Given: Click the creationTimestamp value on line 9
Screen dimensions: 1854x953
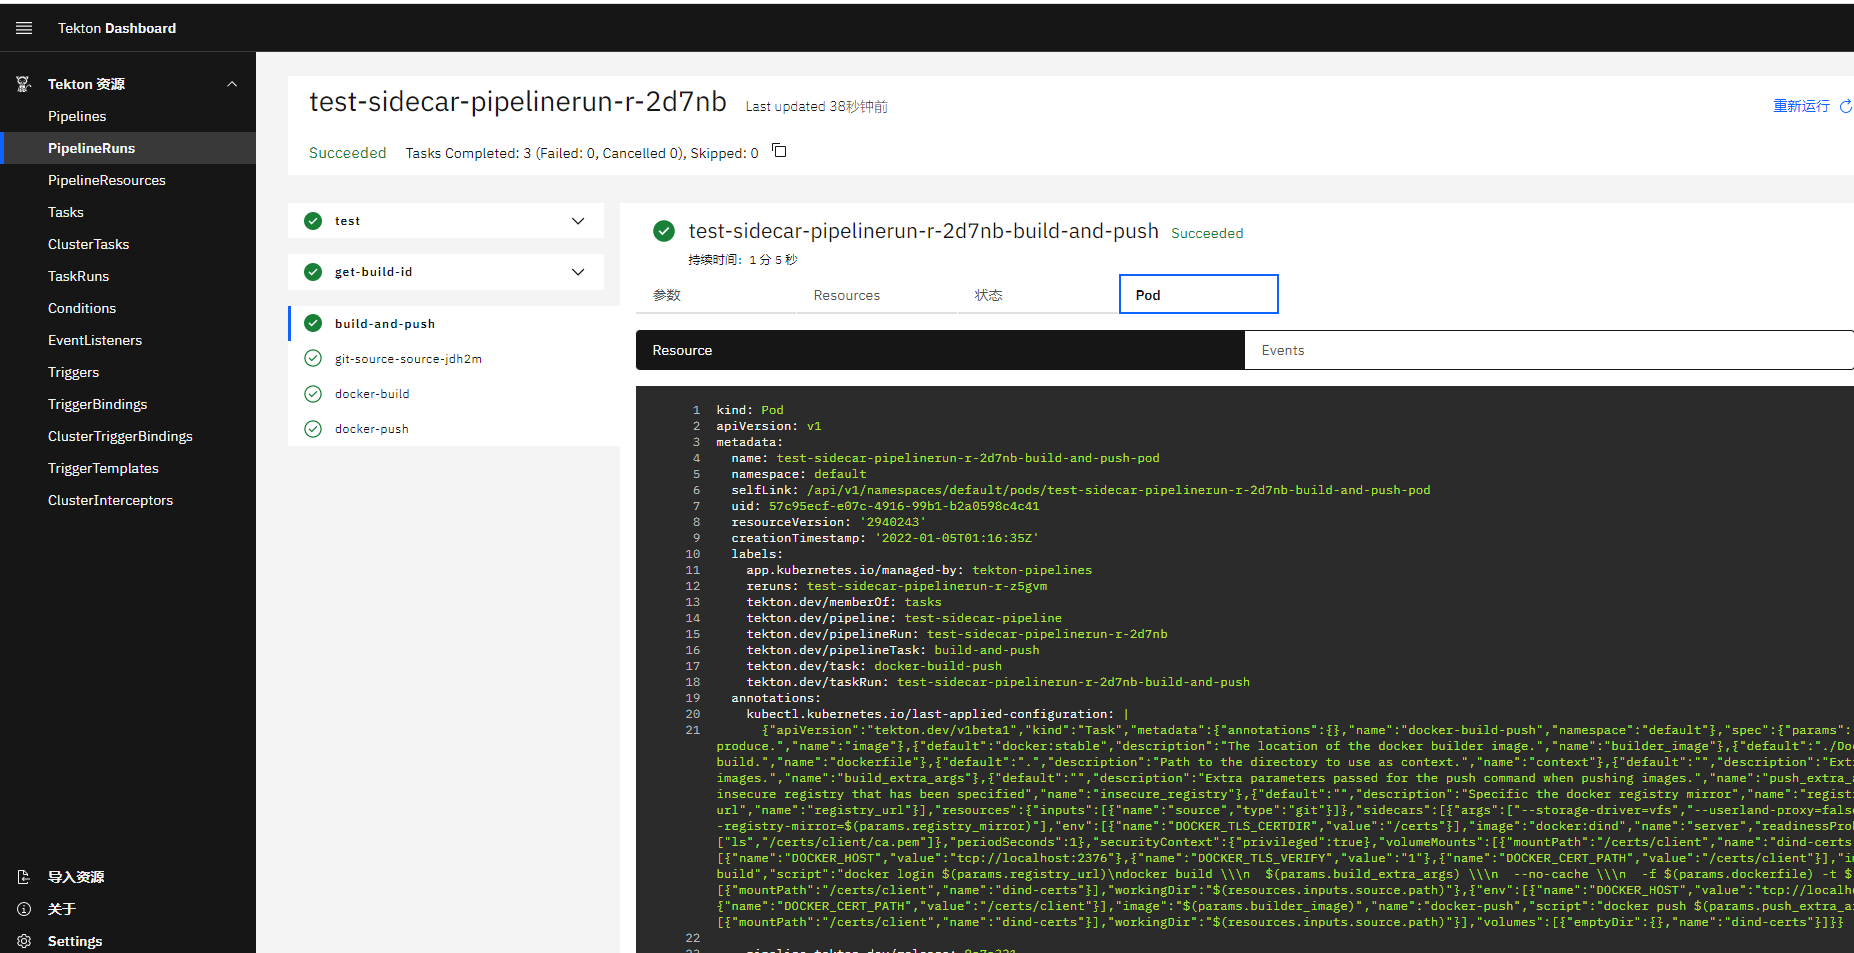Looking at the screenshot, I should tap(957, 538).
